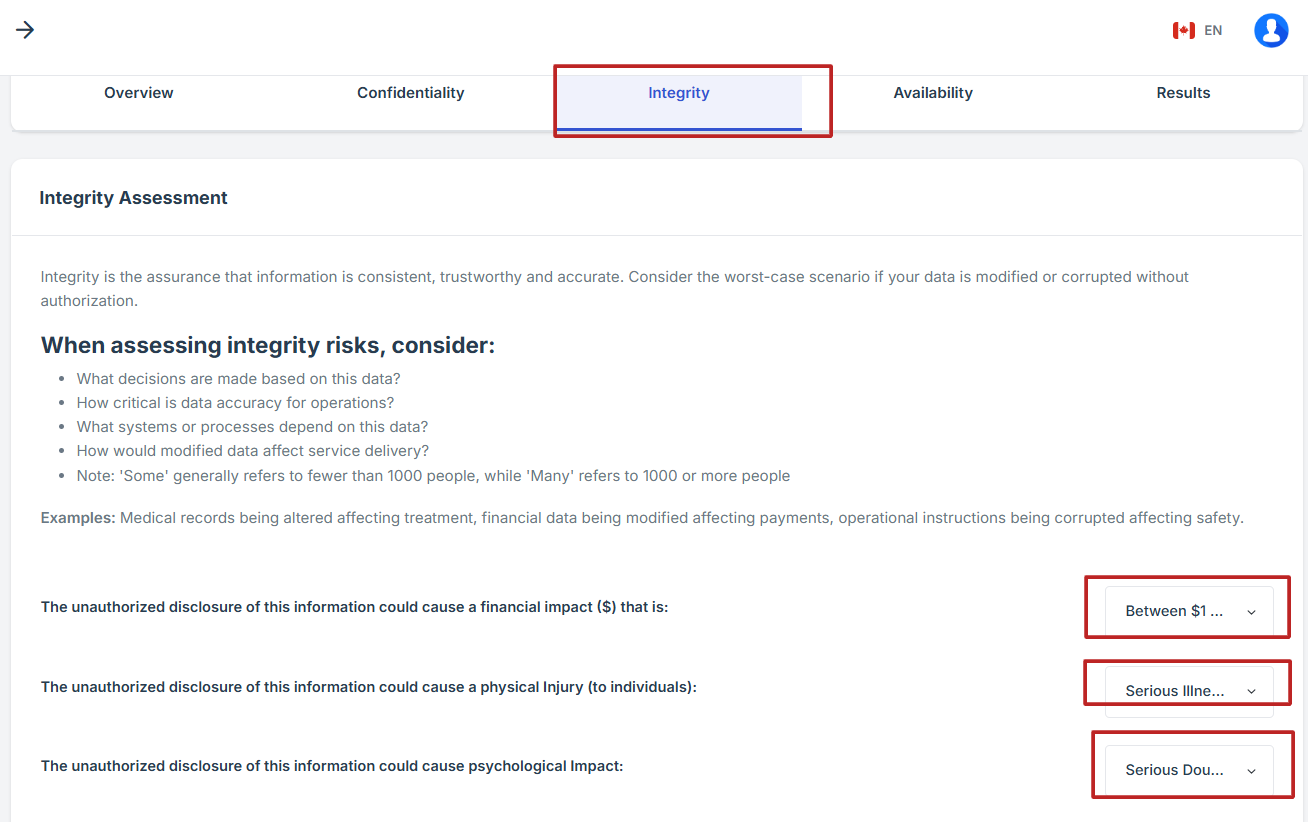The height and width of the screenshot is (822, 1308).
Task: Click 'When assessing integrity risks, consider:' heading
Action: point(268,346)
